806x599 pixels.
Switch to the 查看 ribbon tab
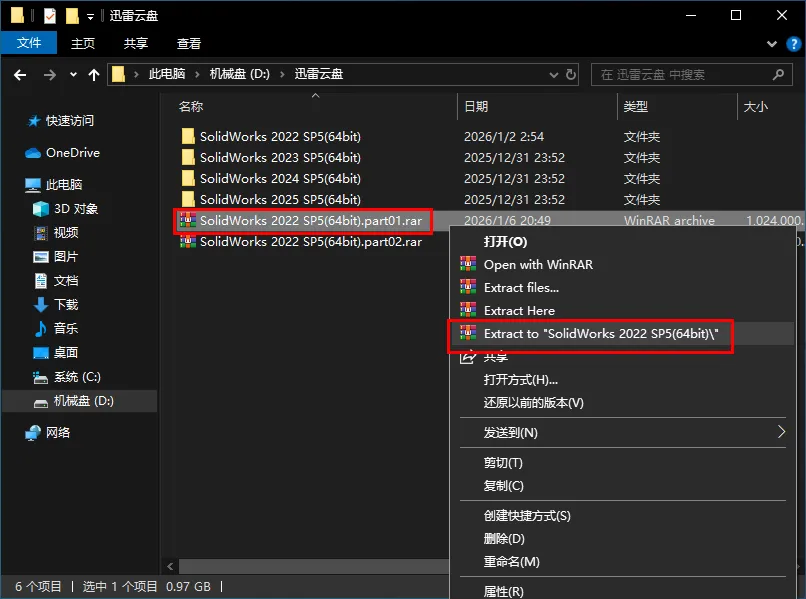click(189, 43)
